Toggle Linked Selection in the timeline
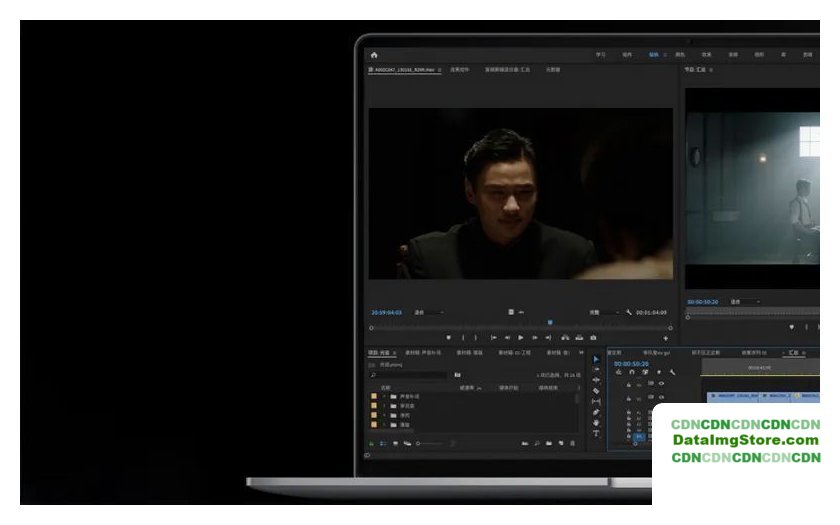840x525 pixels. 645,372
